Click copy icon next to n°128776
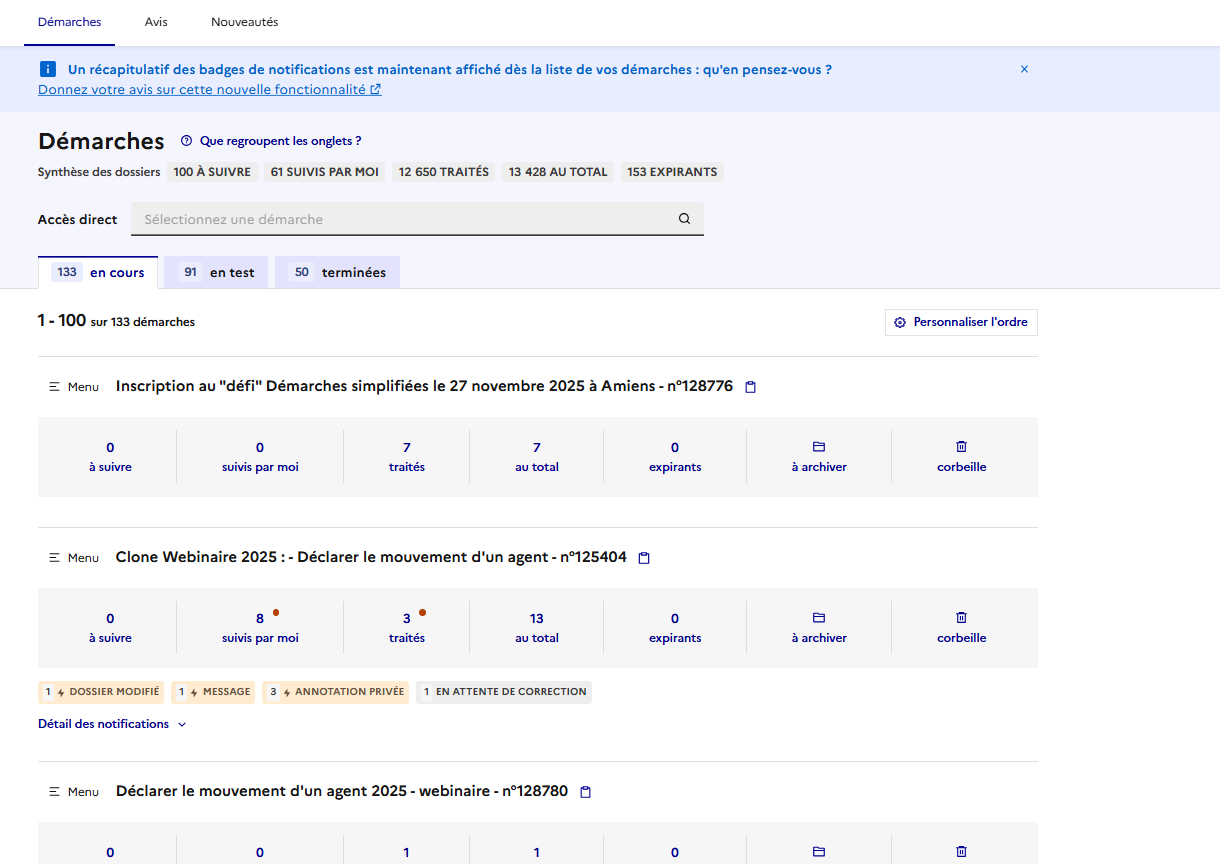 751,387
